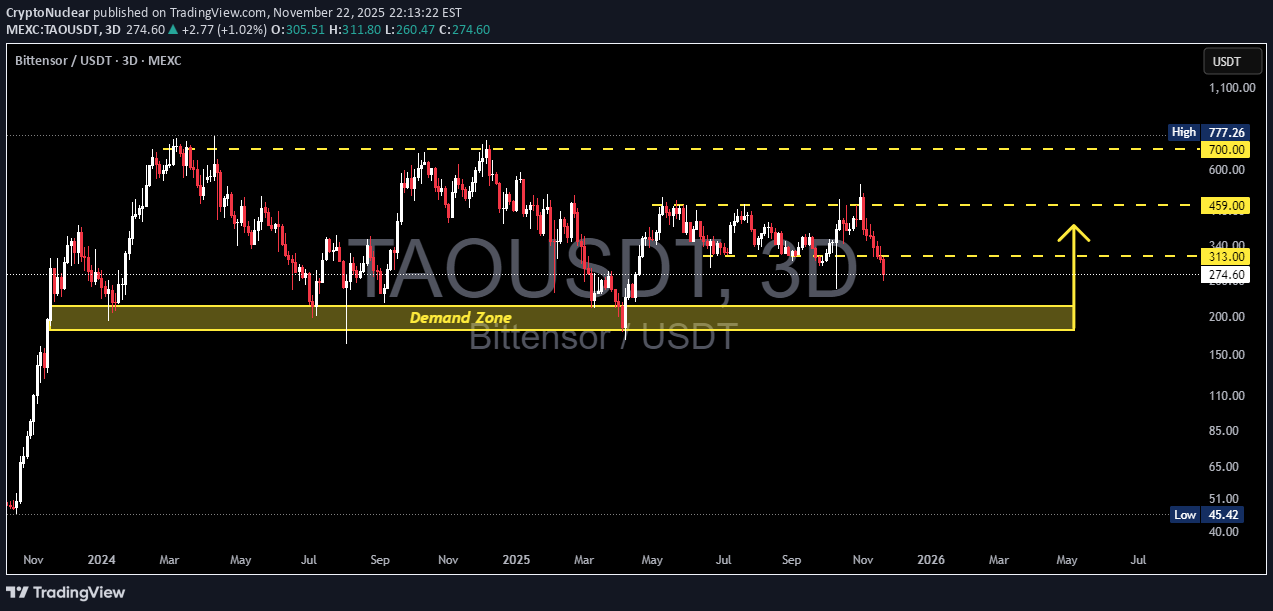This screenshot has width=1273, height=611.
Task: Open the USDT currency selector
Action: [1226, 62]
